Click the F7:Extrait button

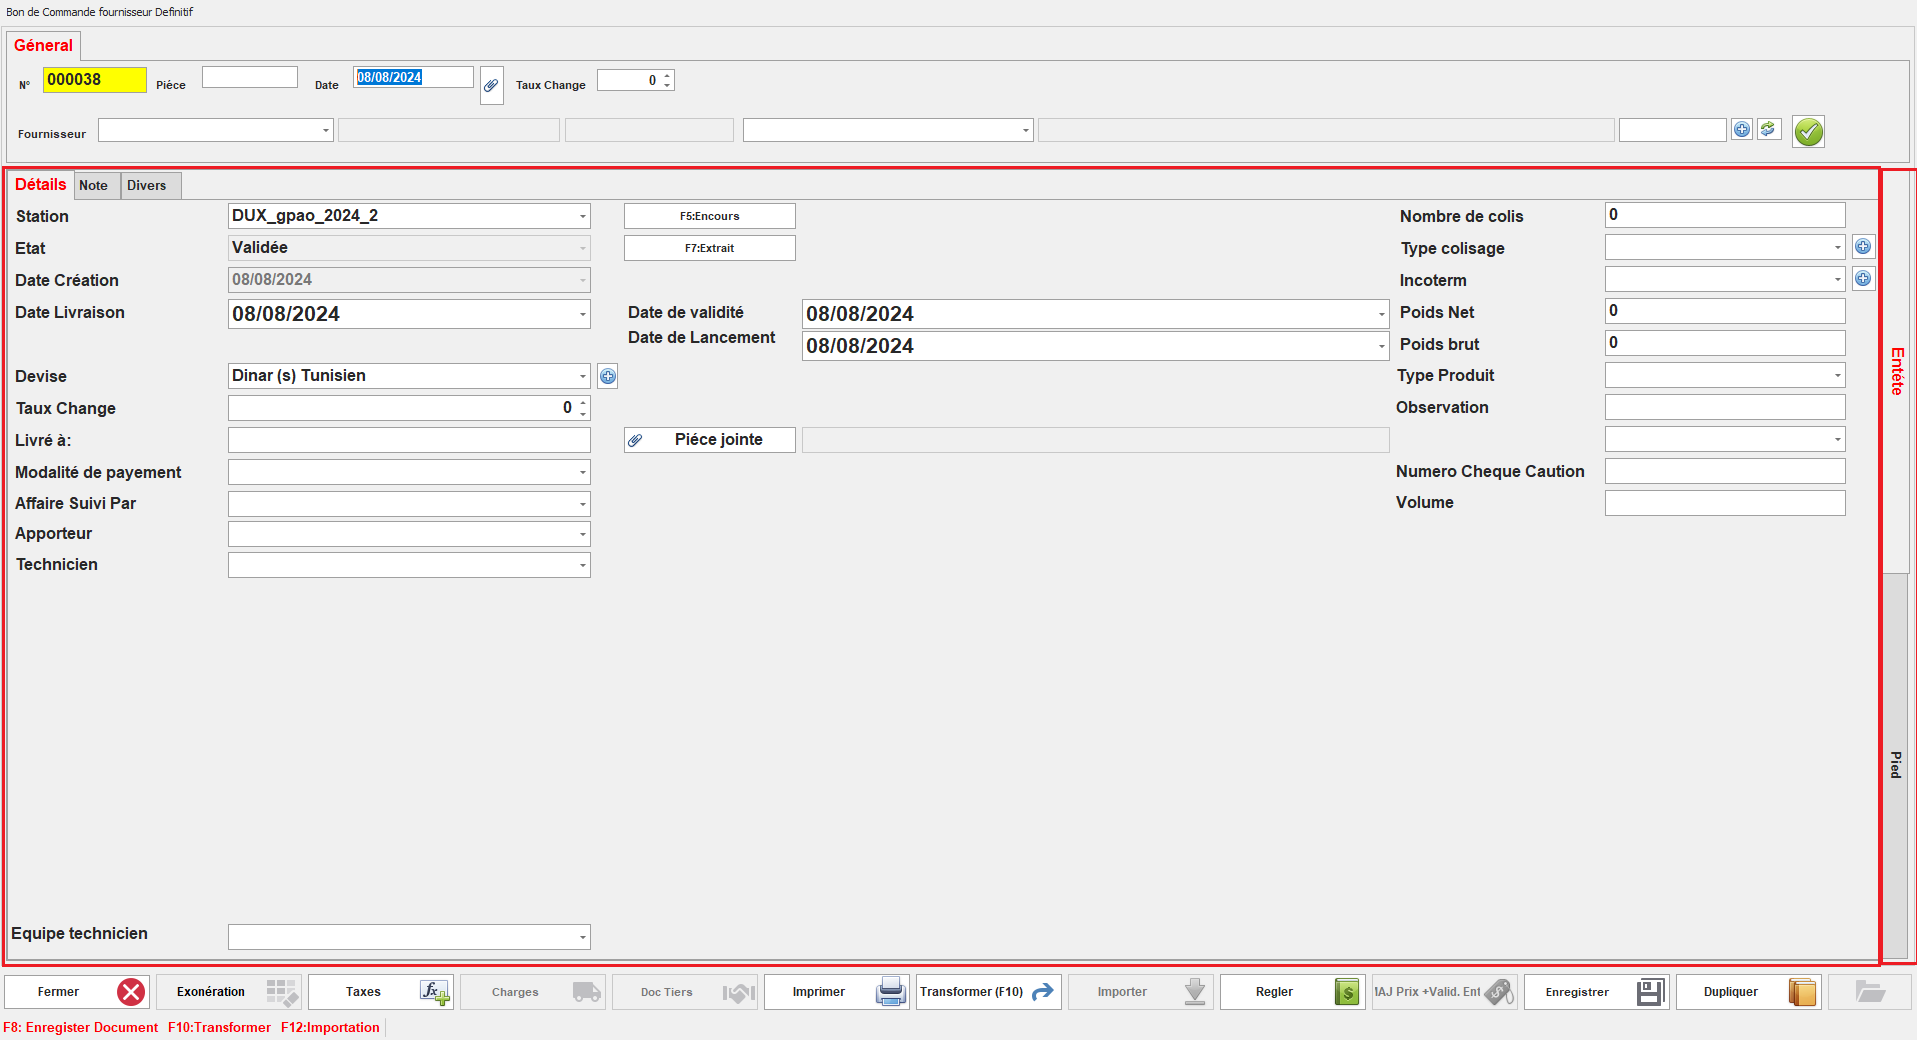[710, 248]
